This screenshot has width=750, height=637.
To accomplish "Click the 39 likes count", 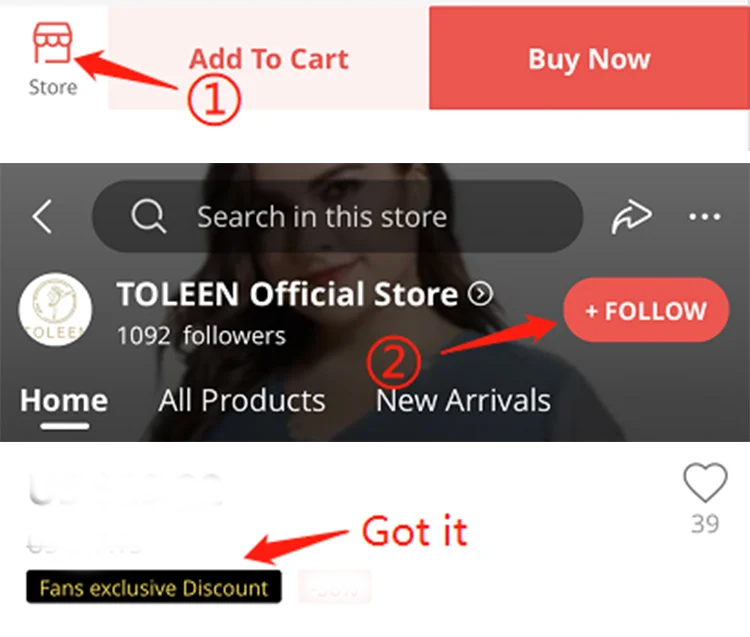I will click(x=705, y=524).
